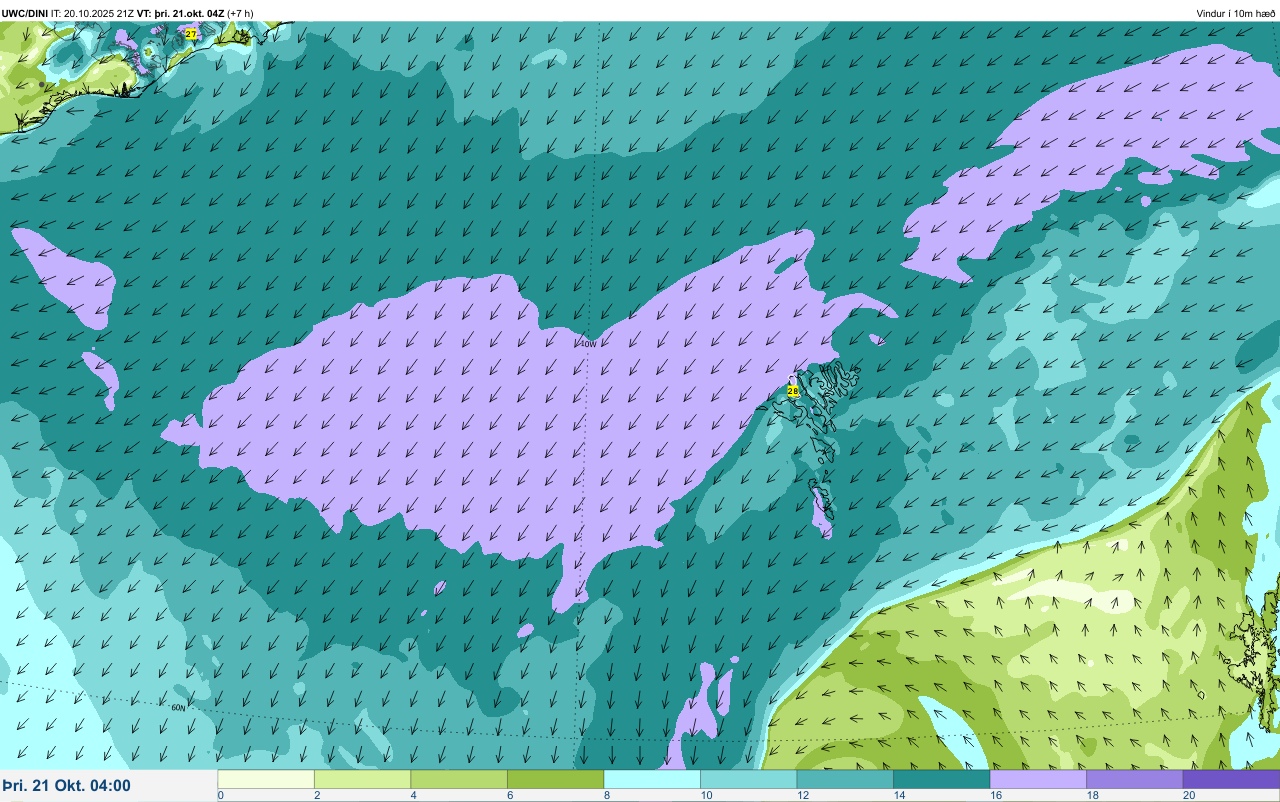
Task: Click the 'VT: þri. 21.okt. 04Z' valid time
Action: [180, 13]
